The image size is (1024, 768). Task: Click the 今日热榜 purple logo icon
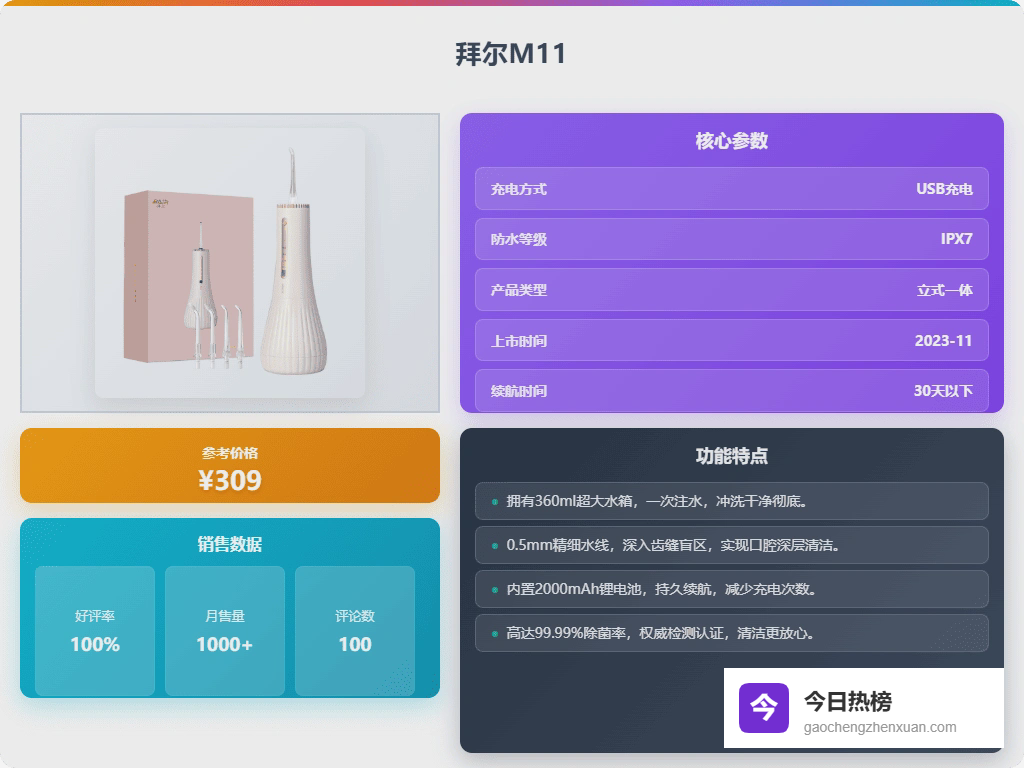[764, 708]
